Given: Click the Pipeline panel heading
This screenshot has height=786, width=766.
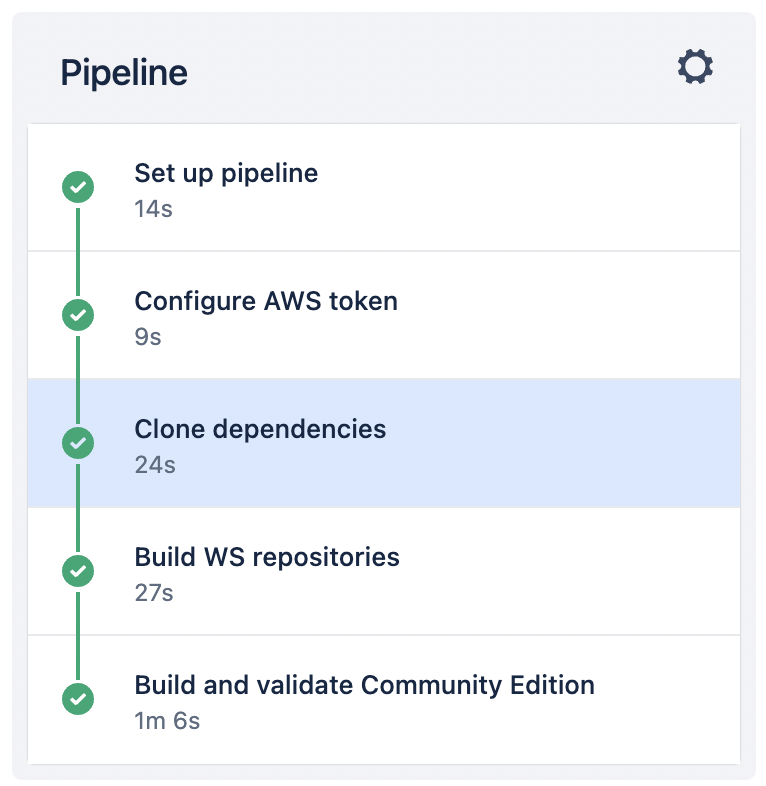Looking at the screenshot, I should (124, 73).
